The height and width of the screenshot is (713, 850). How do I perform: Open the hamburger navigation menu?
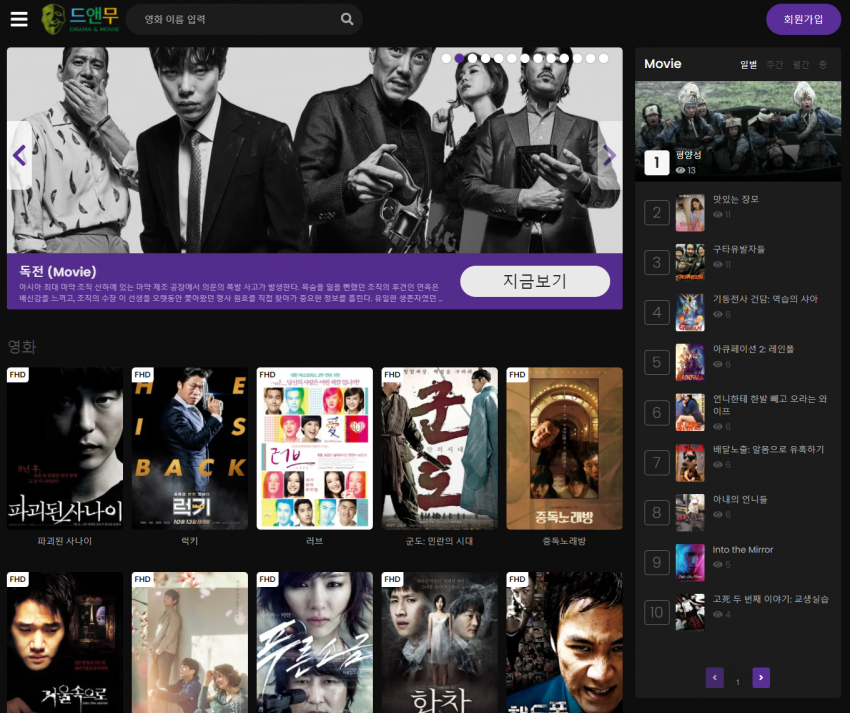click(x=19, y=20)
